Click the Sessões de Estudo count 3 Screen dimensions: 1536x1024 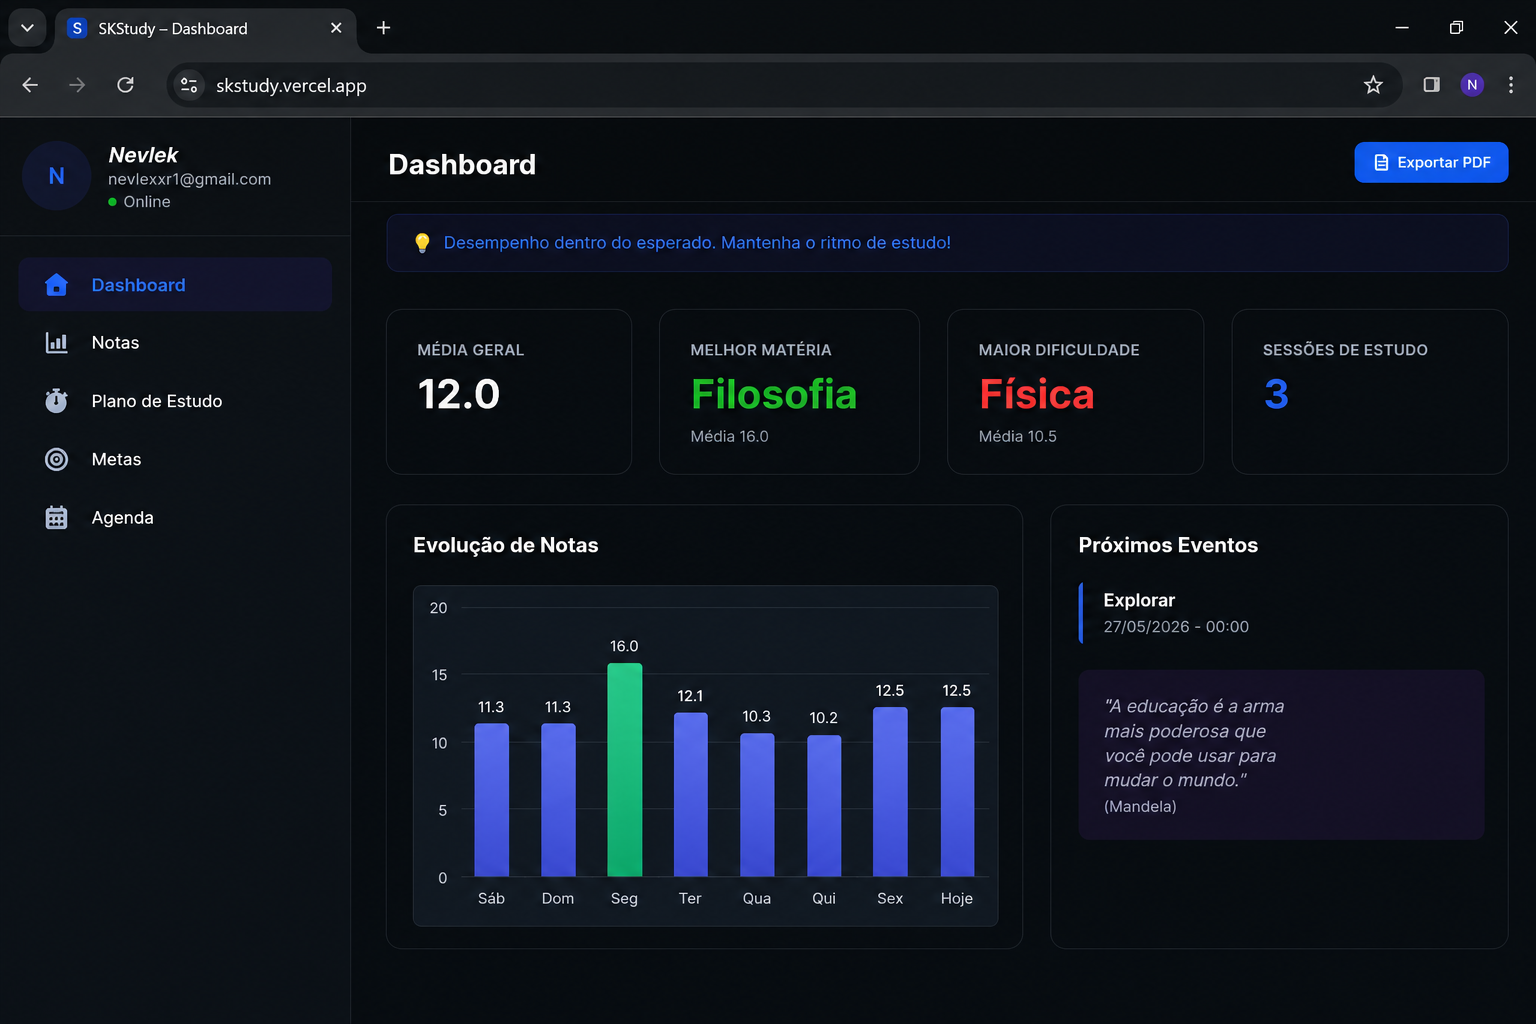tap(1276, 394)
